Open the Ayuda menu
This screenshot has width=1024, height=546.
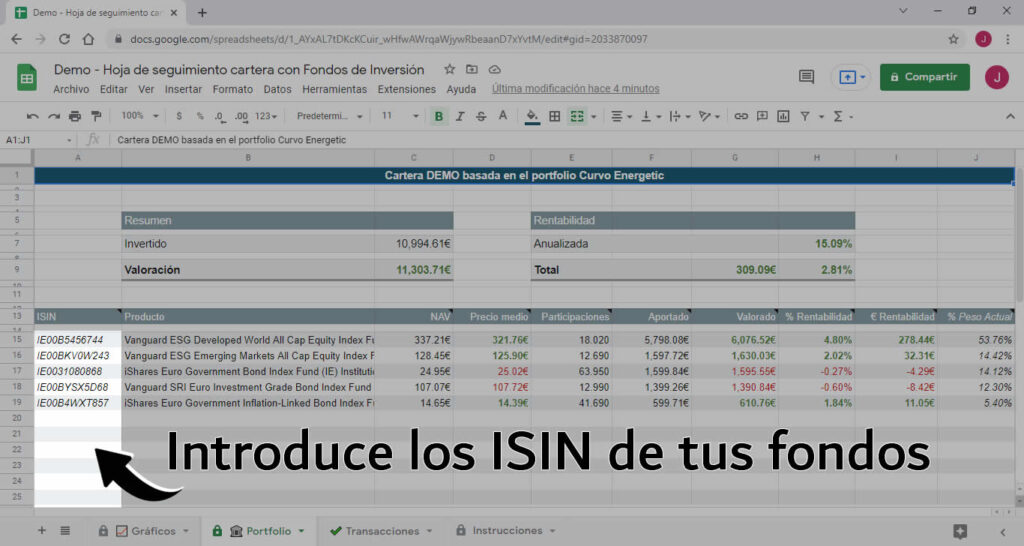(x=461, y=89)
